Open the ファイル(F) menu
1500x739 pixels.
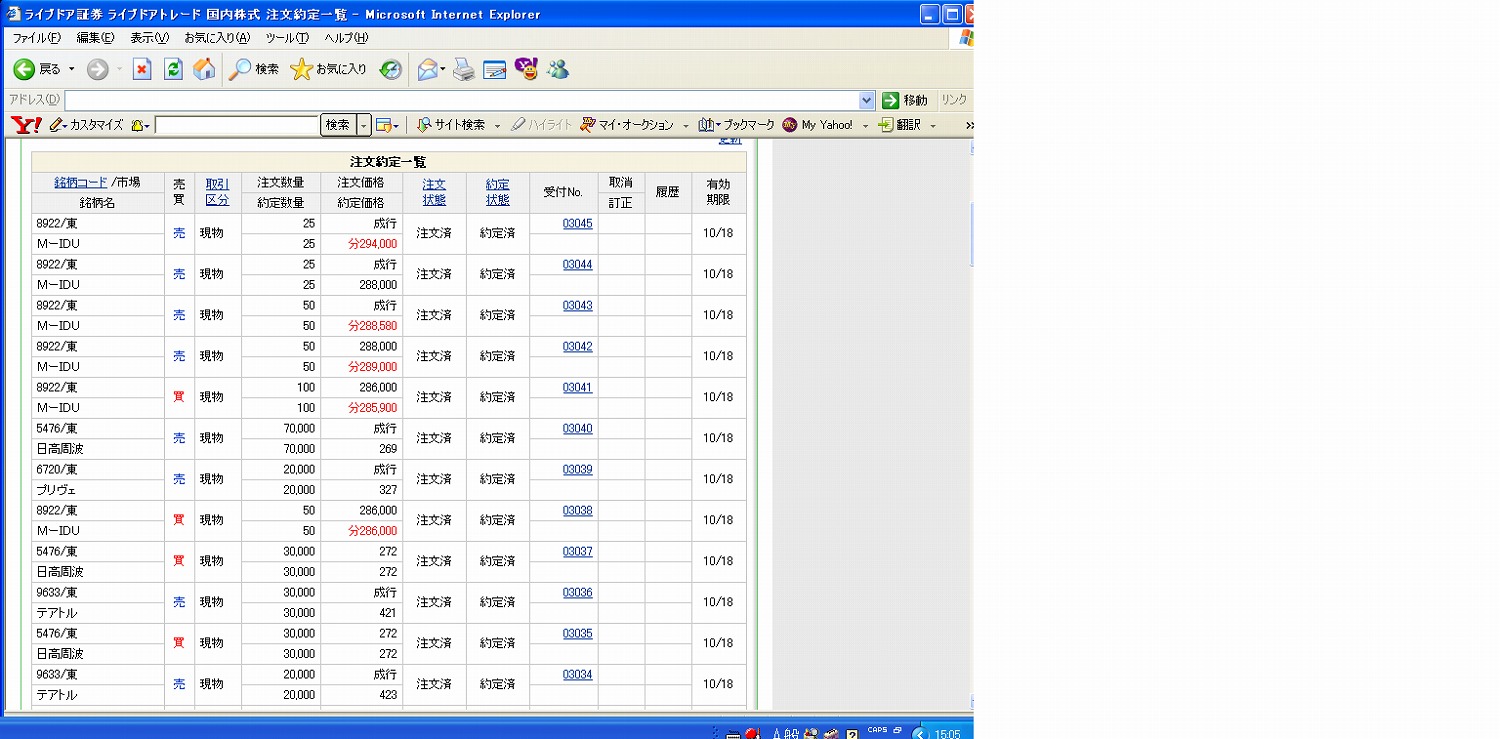(36, 38)
